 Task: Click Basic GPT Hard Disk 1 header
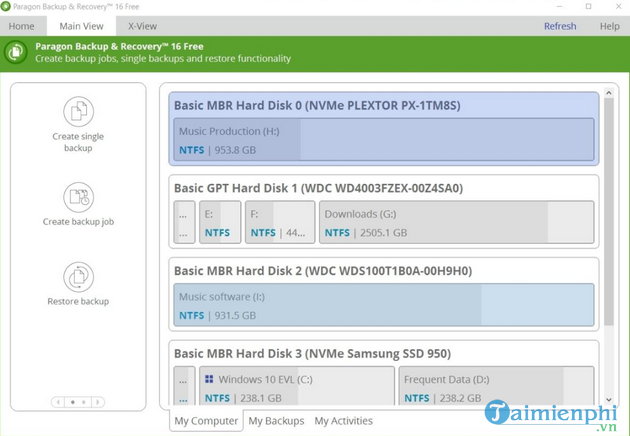318,188
